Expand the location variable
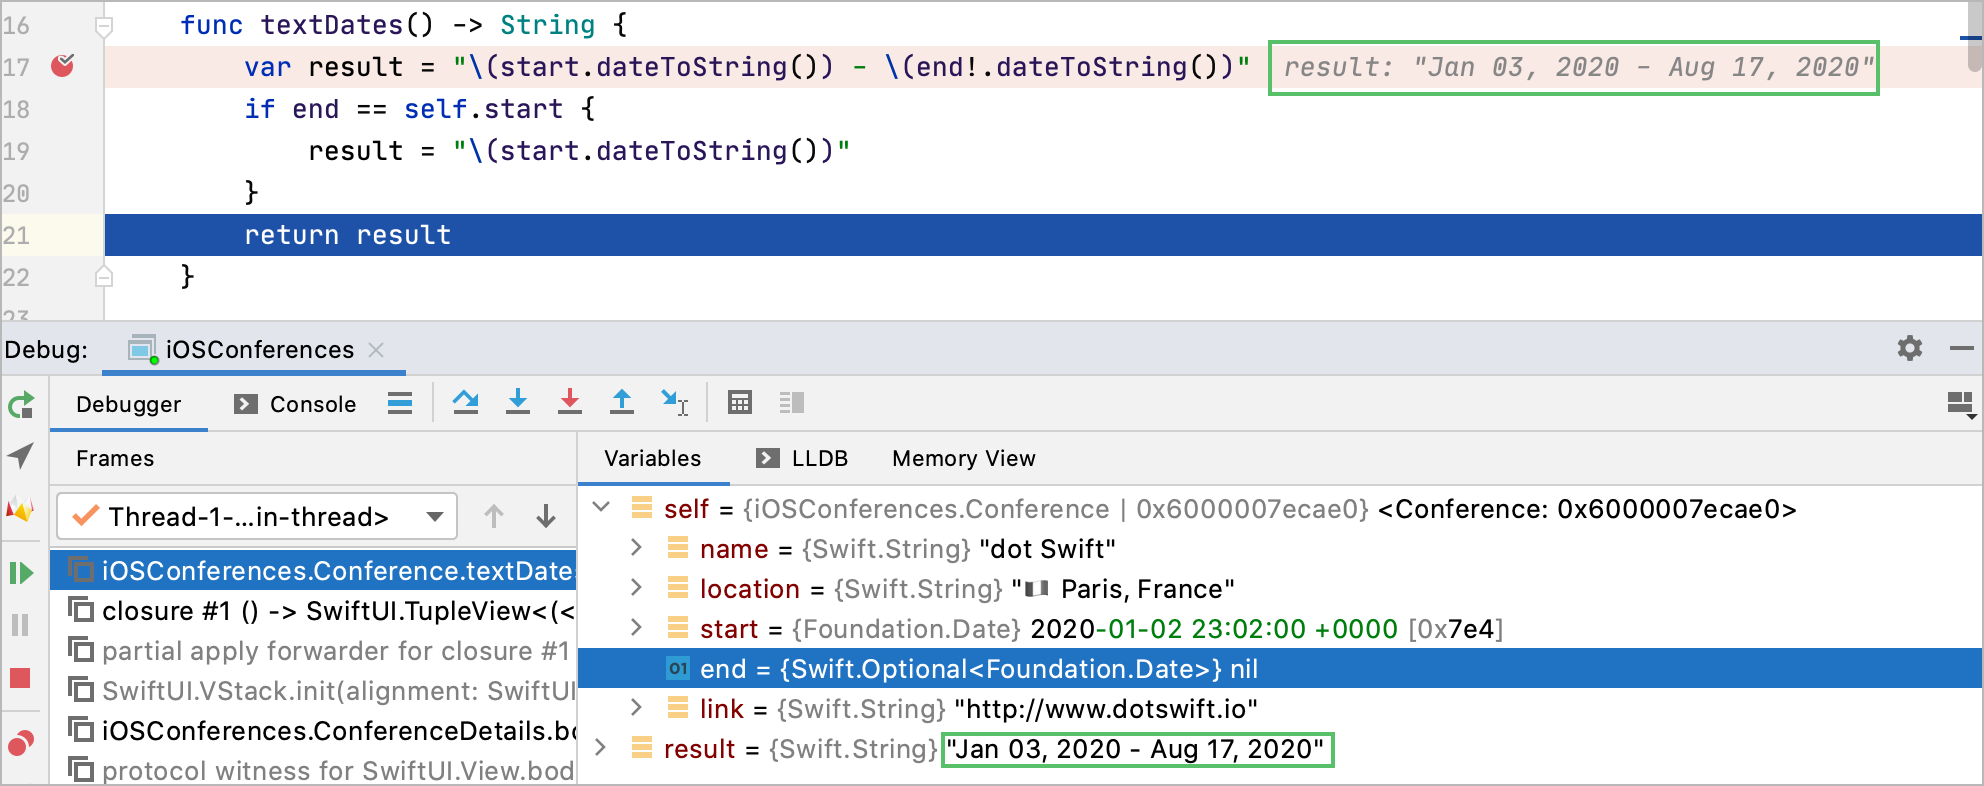Viewport: 1984px width, 786px height. 636,587
